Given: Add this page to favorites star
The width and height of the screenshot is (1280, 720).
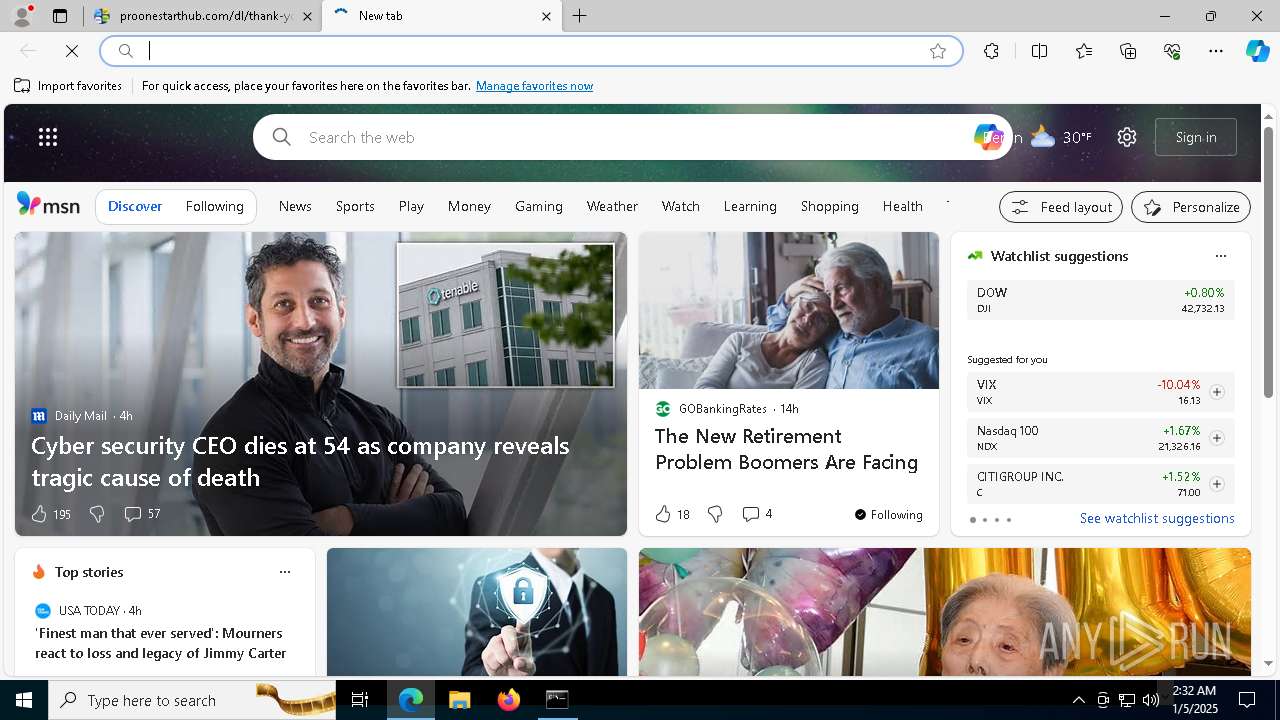Looking at the screenshot, I should coord(938,51).
